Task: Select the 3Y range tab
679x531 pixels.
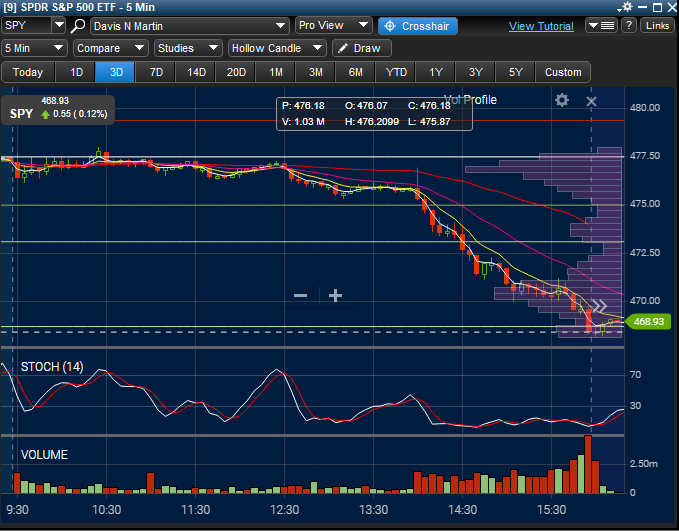Action: coord(475,72)
